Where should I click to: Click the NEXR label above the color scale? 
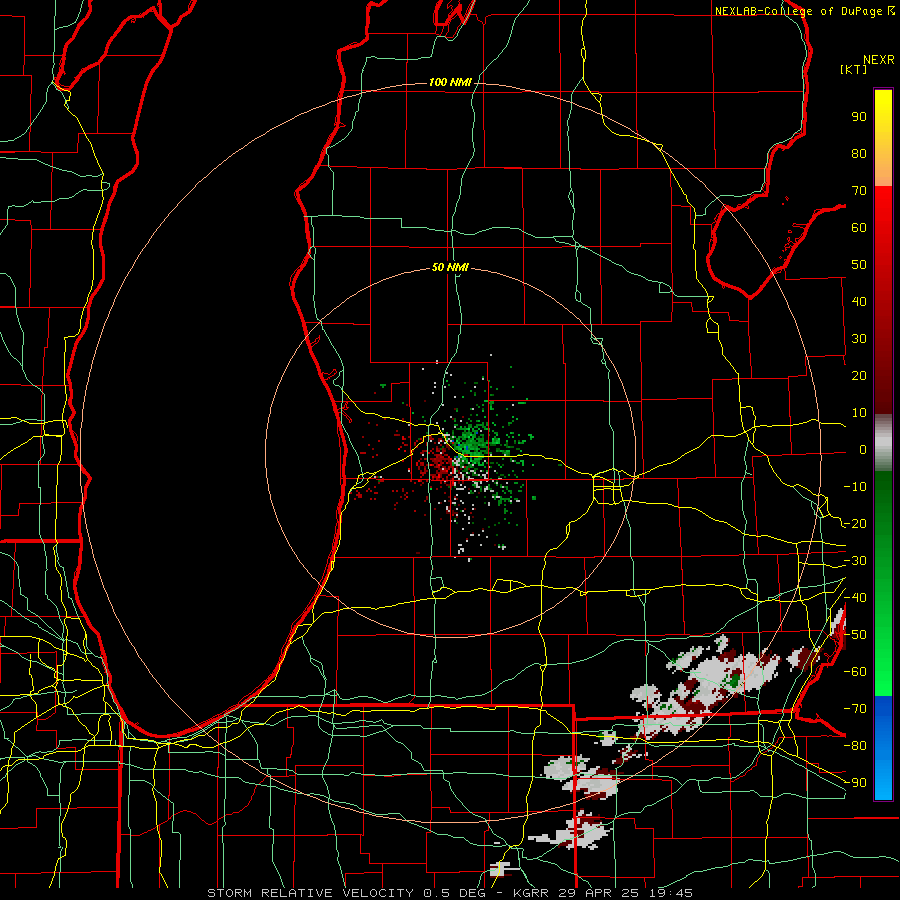879,60
